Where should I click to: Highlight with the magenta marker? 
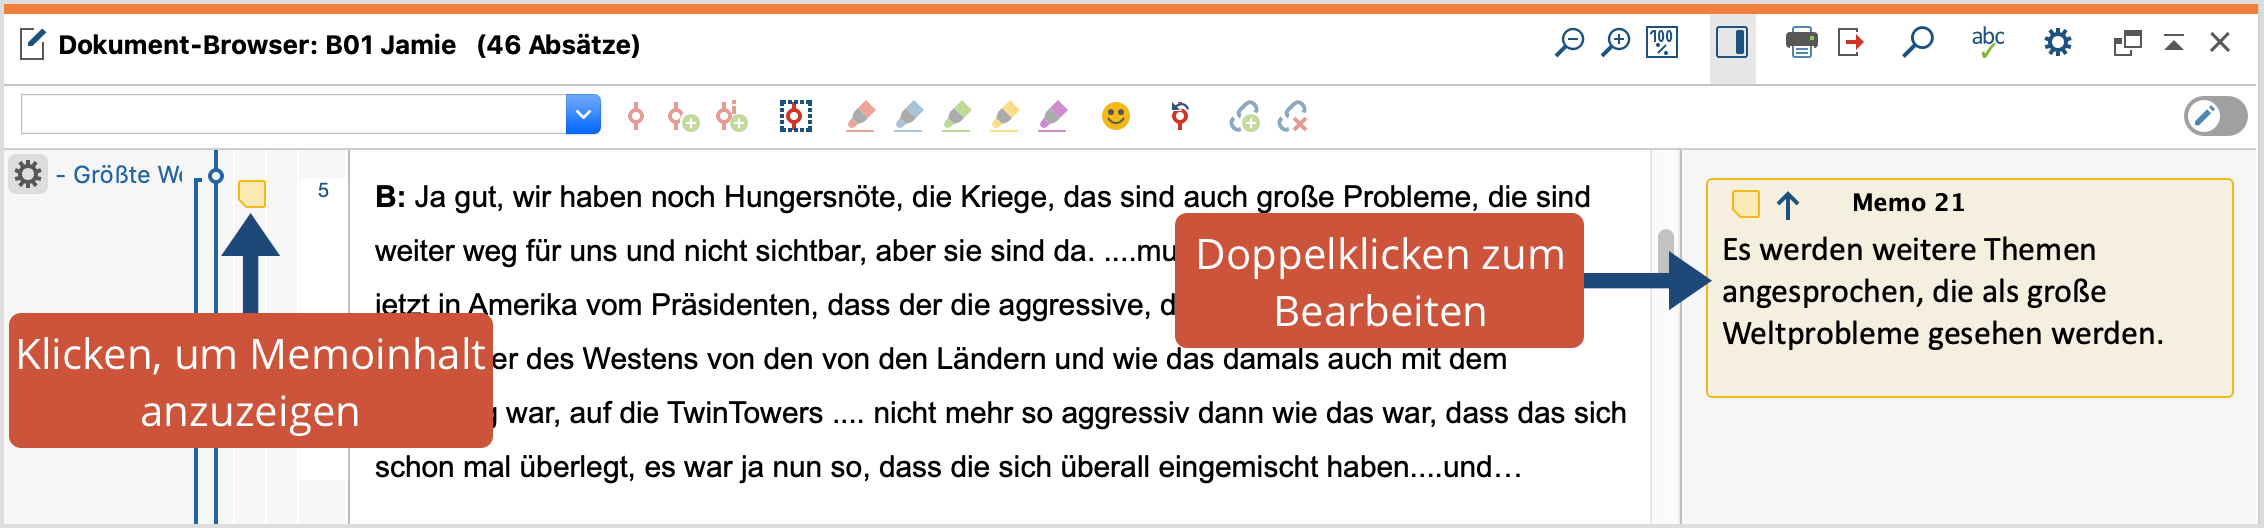(x=1053, y=117)
